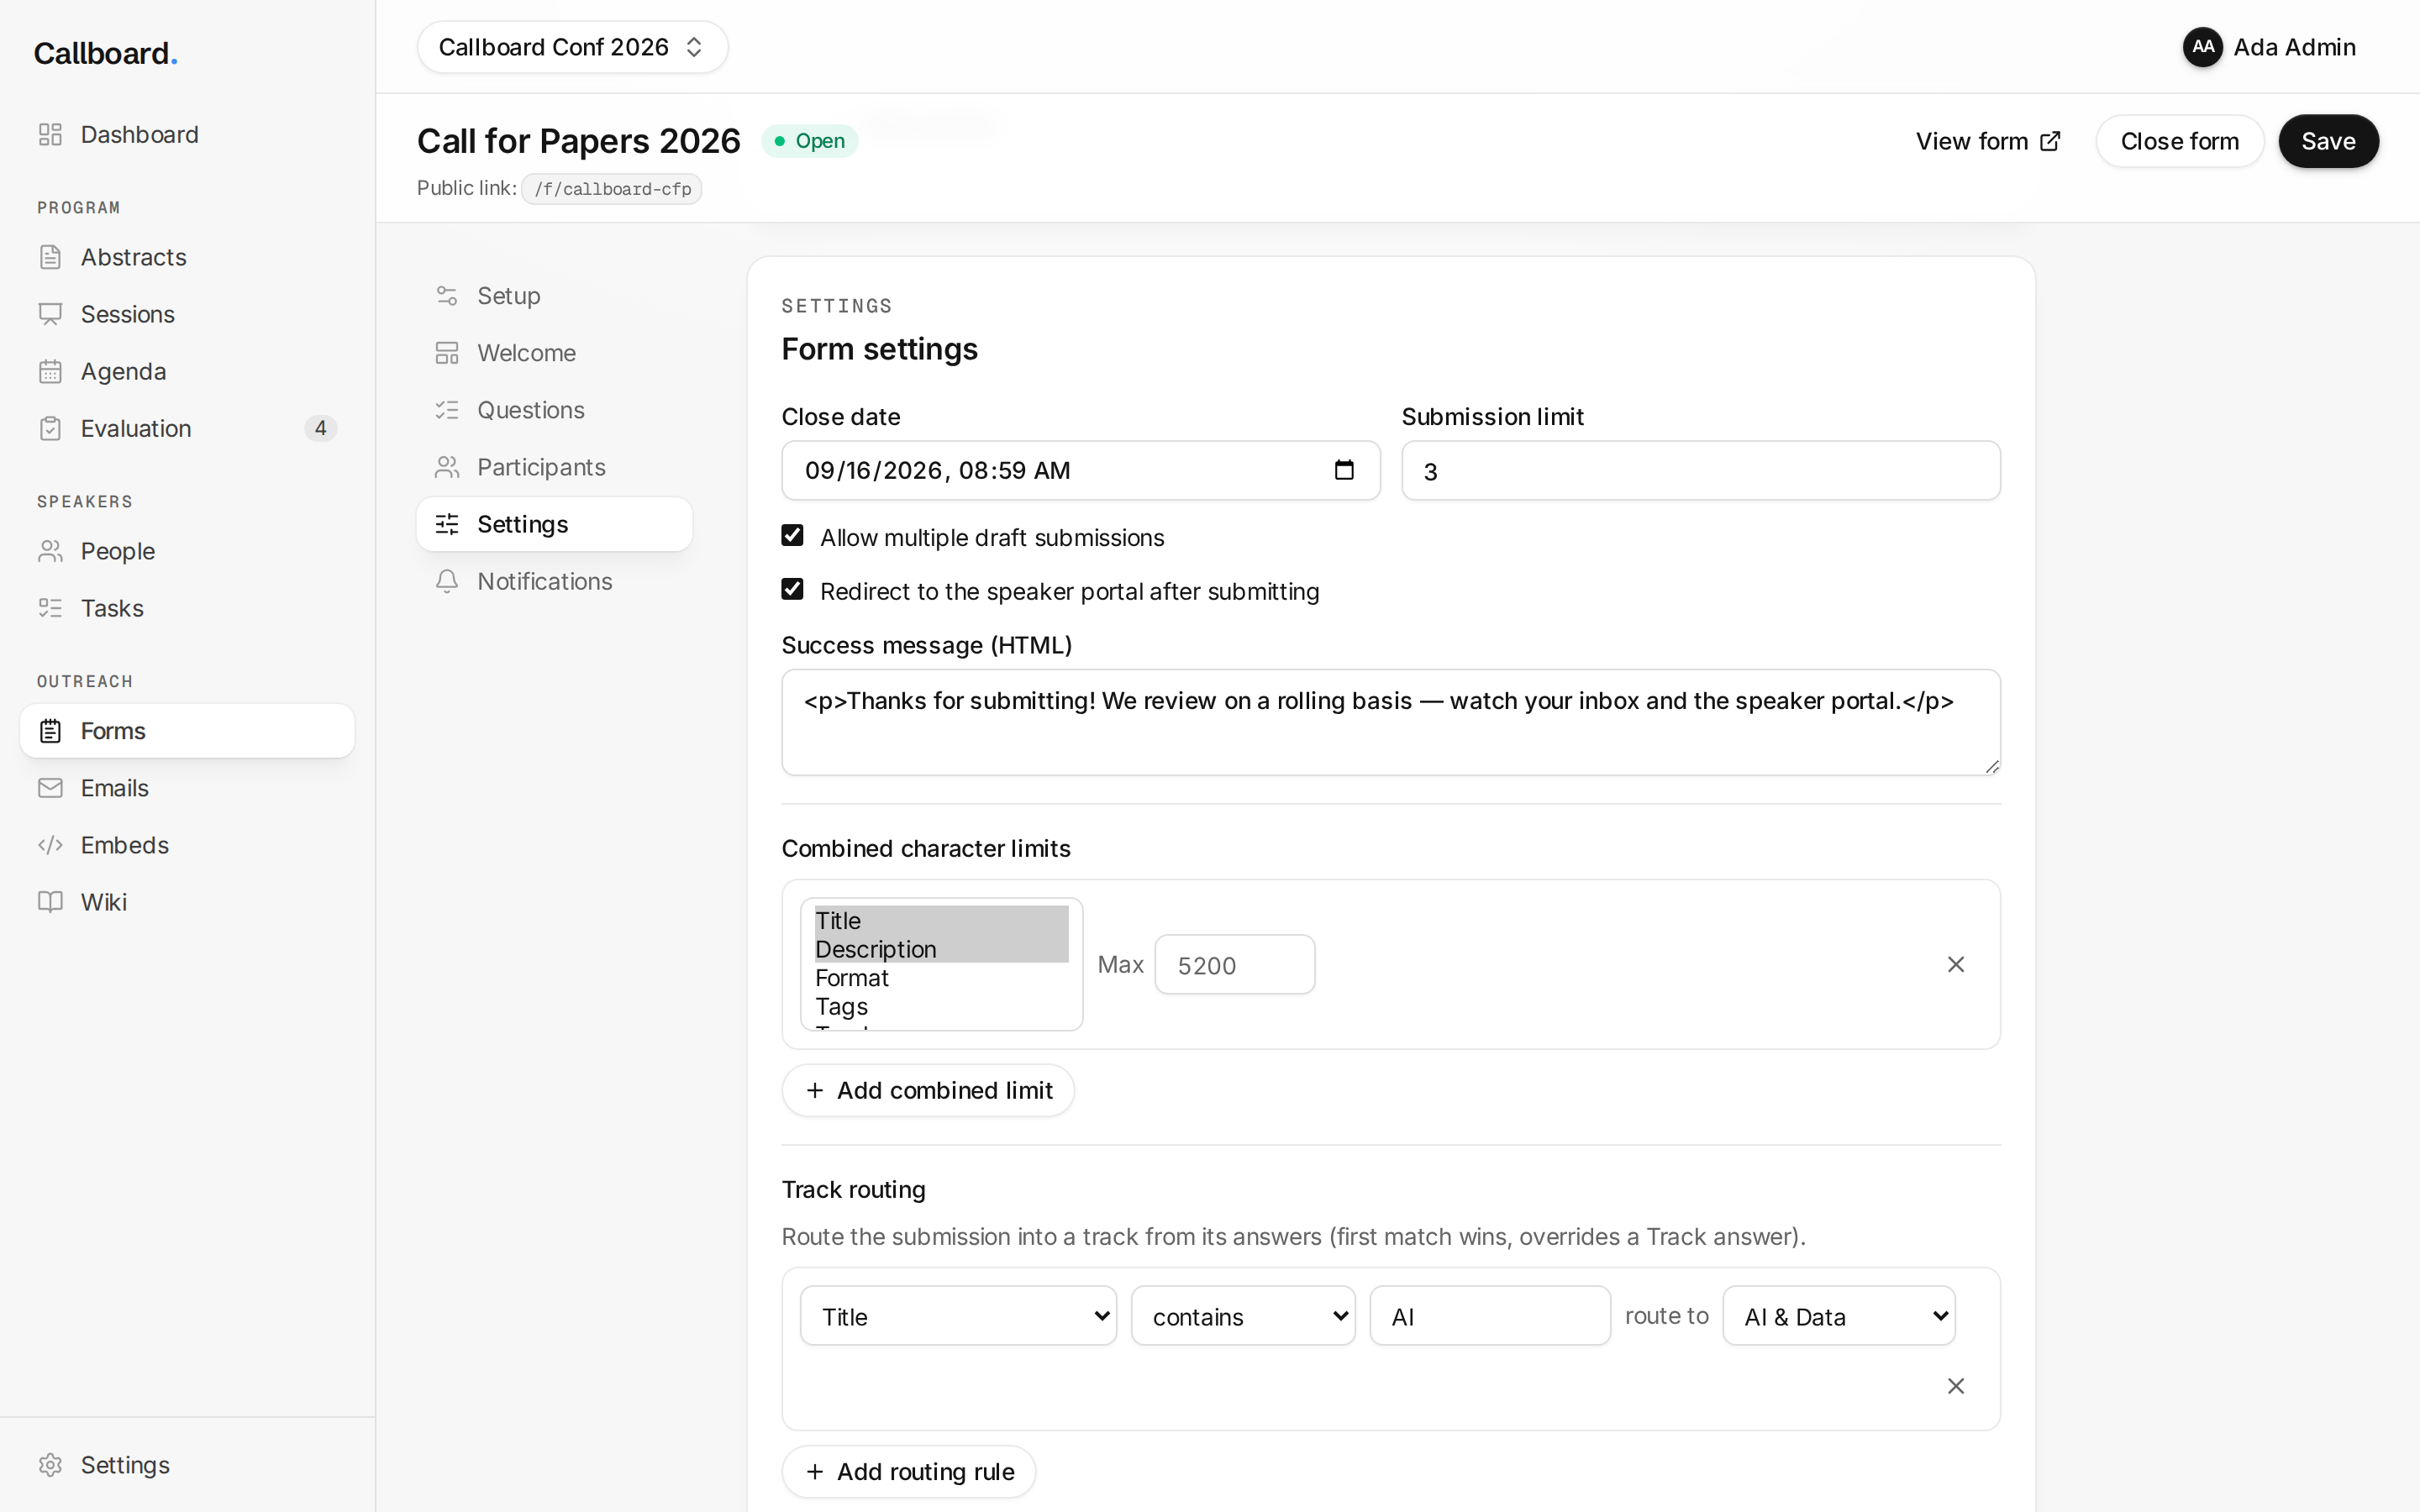This screenshot has width=2420, height=1512.
Task: Open Sessions in the sidebar
Action: point(187,314)
